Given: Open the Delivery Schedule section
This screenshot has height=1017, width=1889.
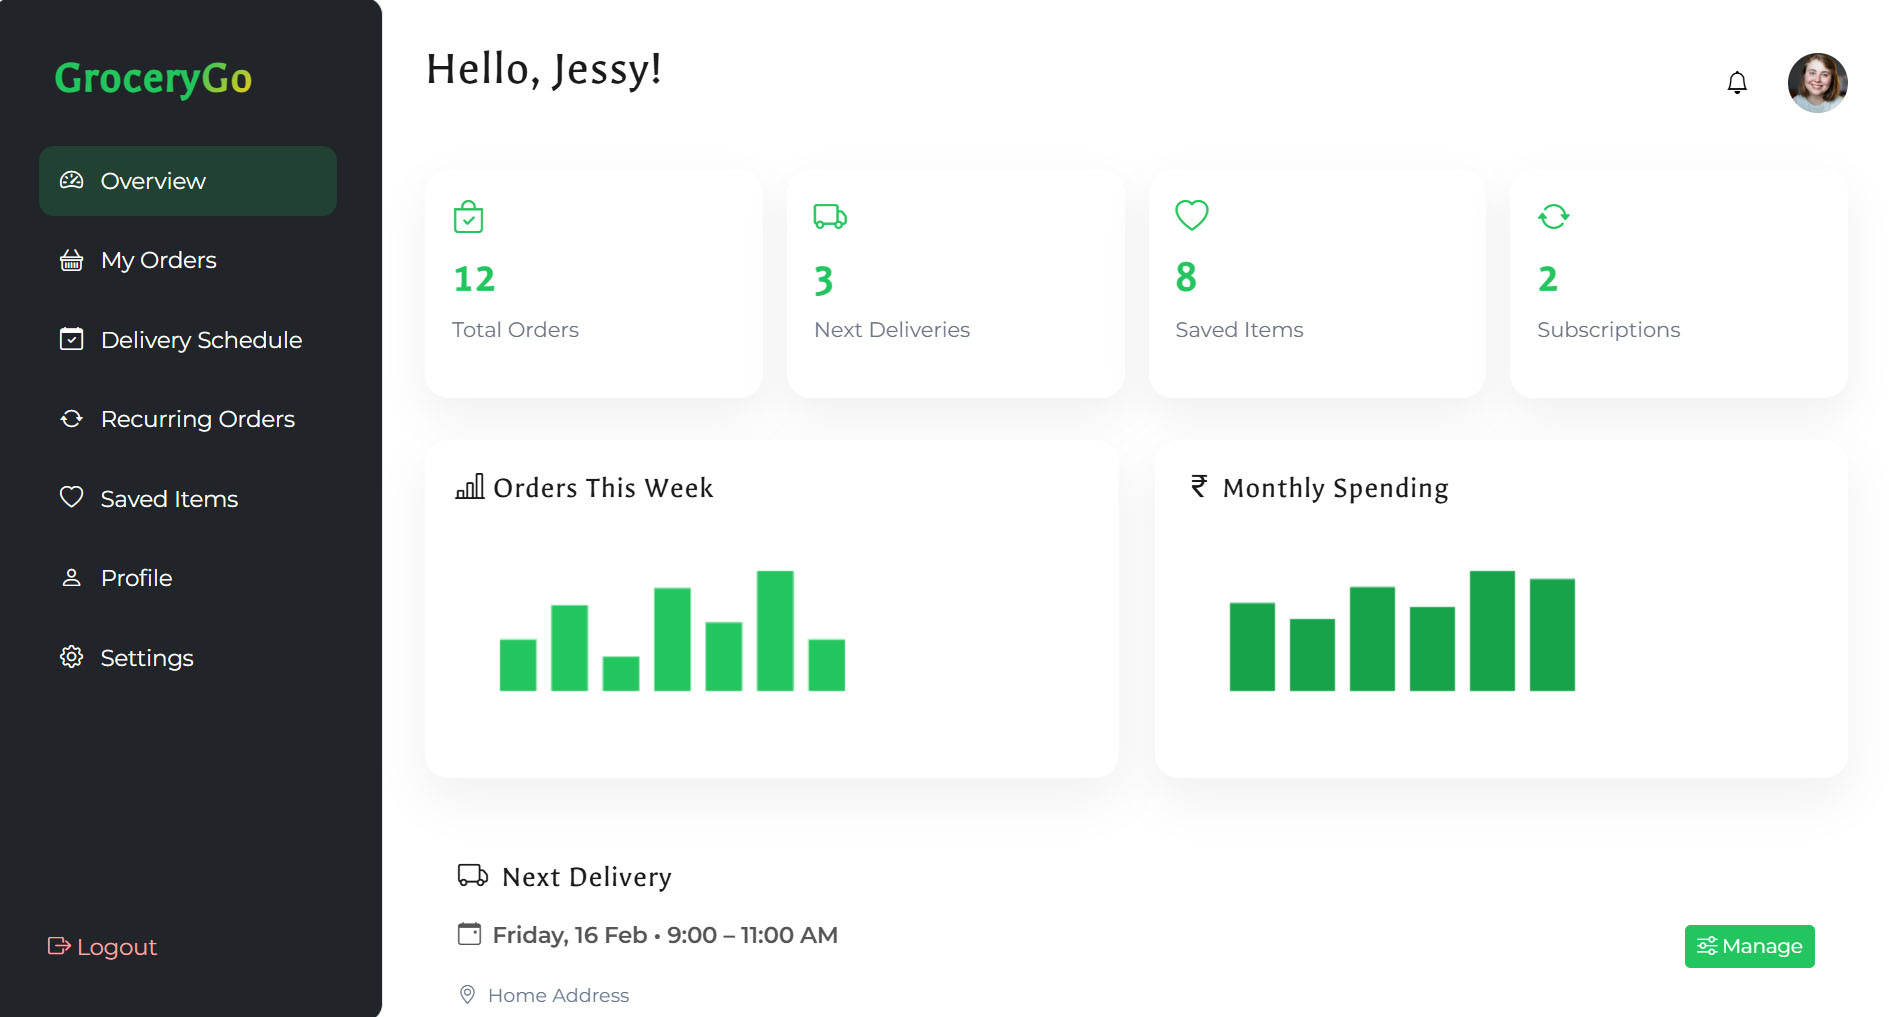Looking at the screenshot, I should [200, 340].
